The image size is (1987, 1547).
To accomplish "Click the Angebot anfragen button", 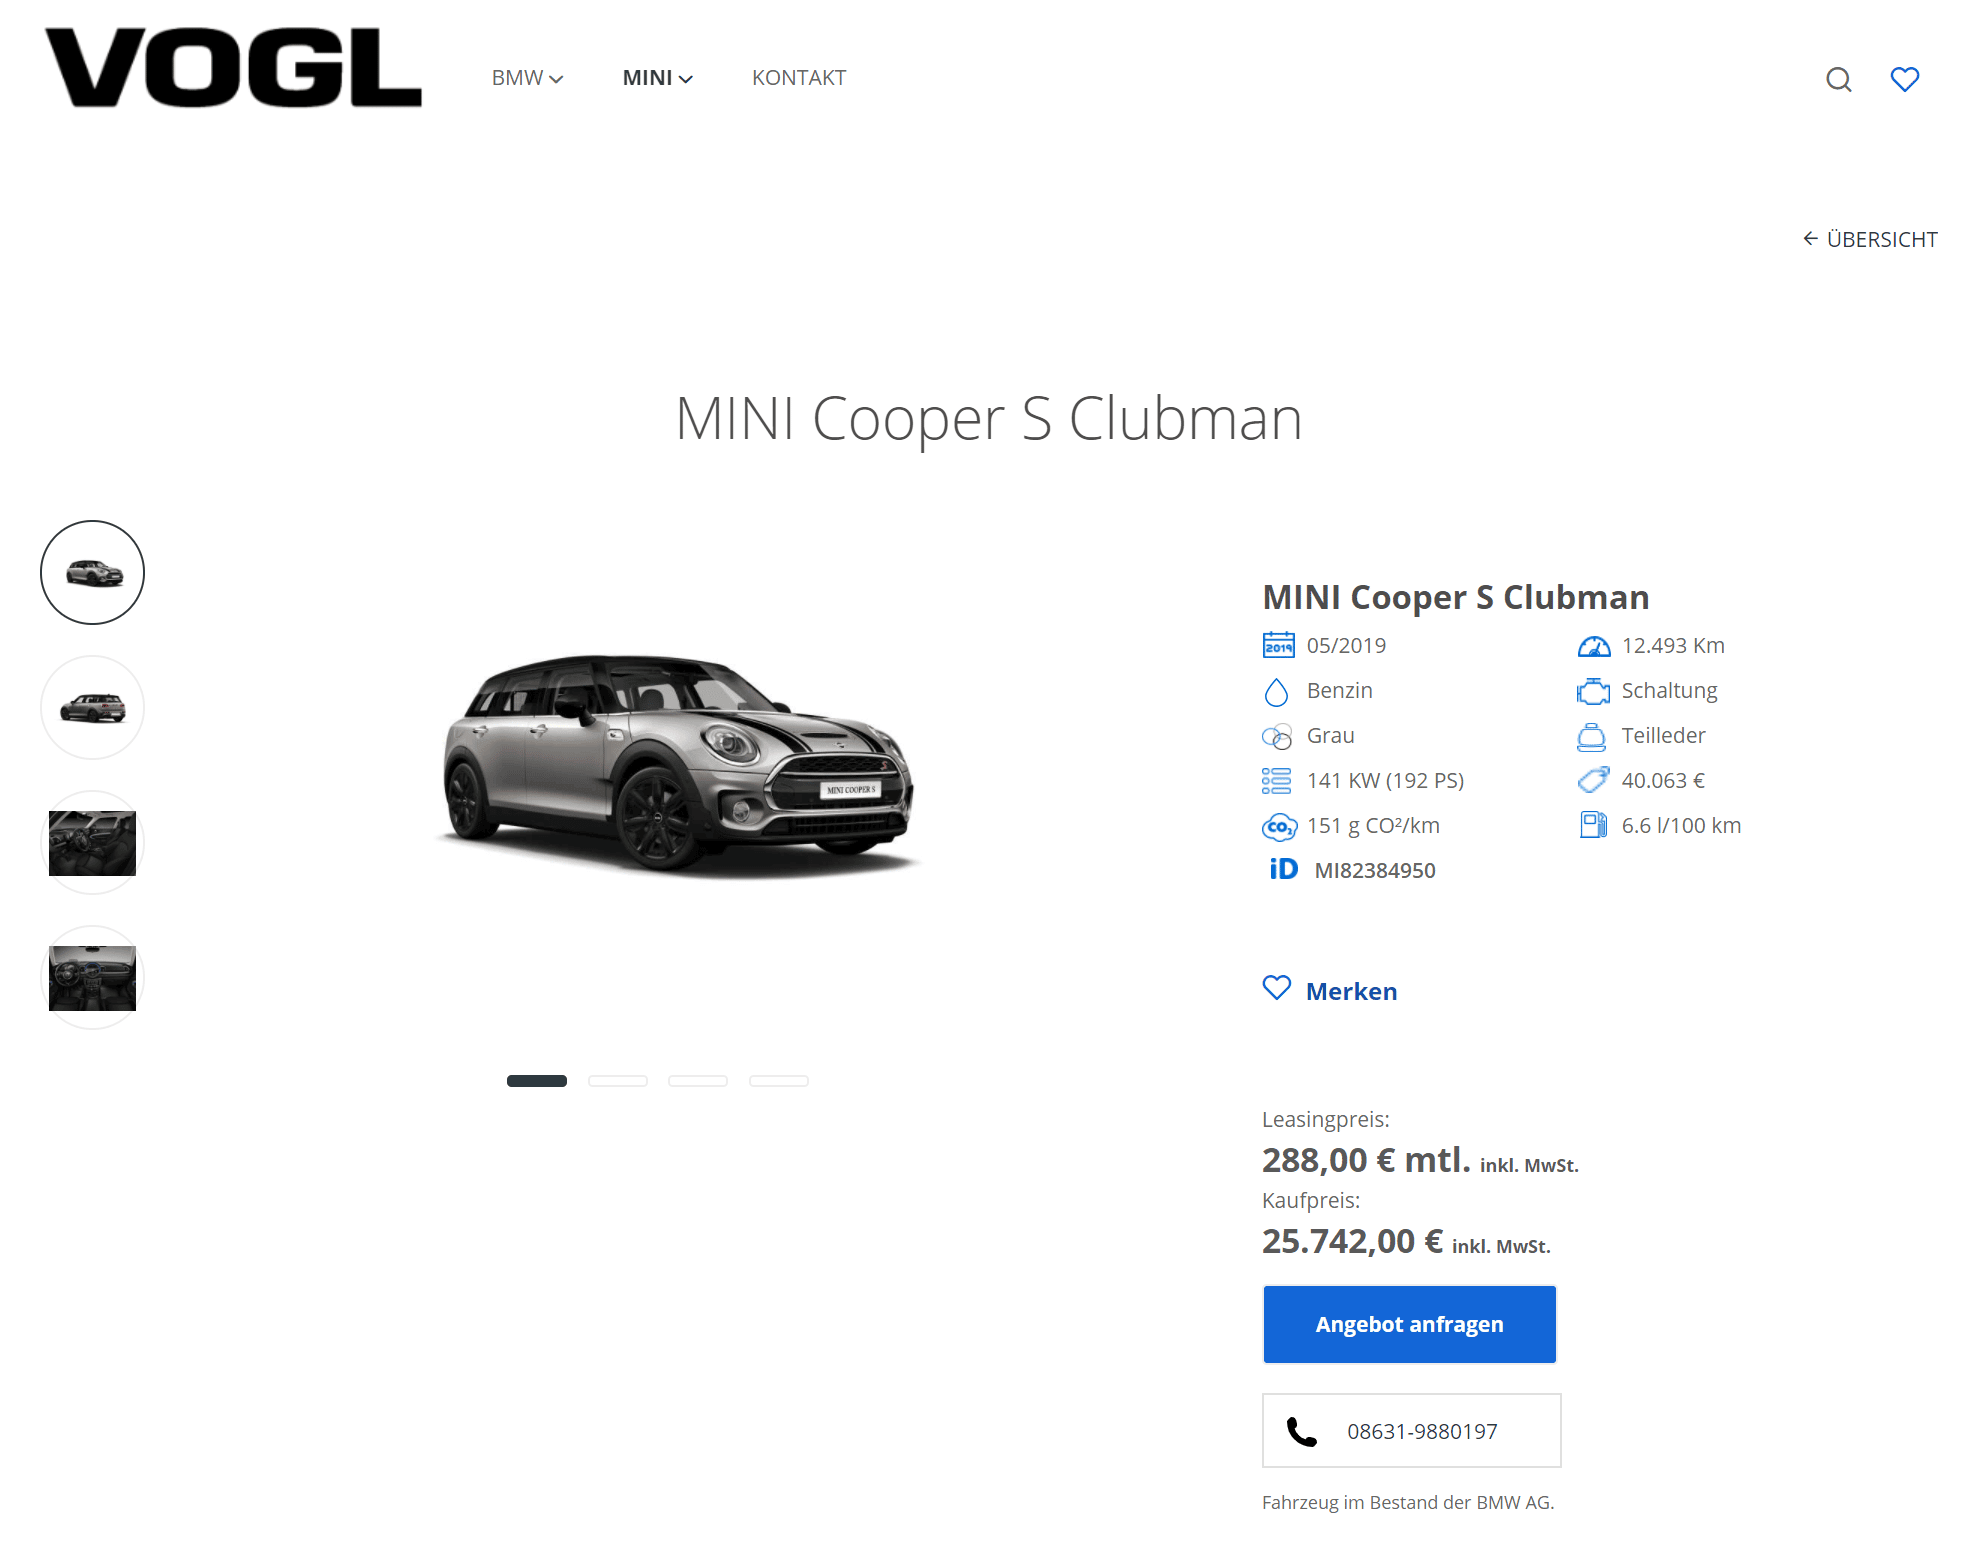I will click(x=1409, y=1324).
